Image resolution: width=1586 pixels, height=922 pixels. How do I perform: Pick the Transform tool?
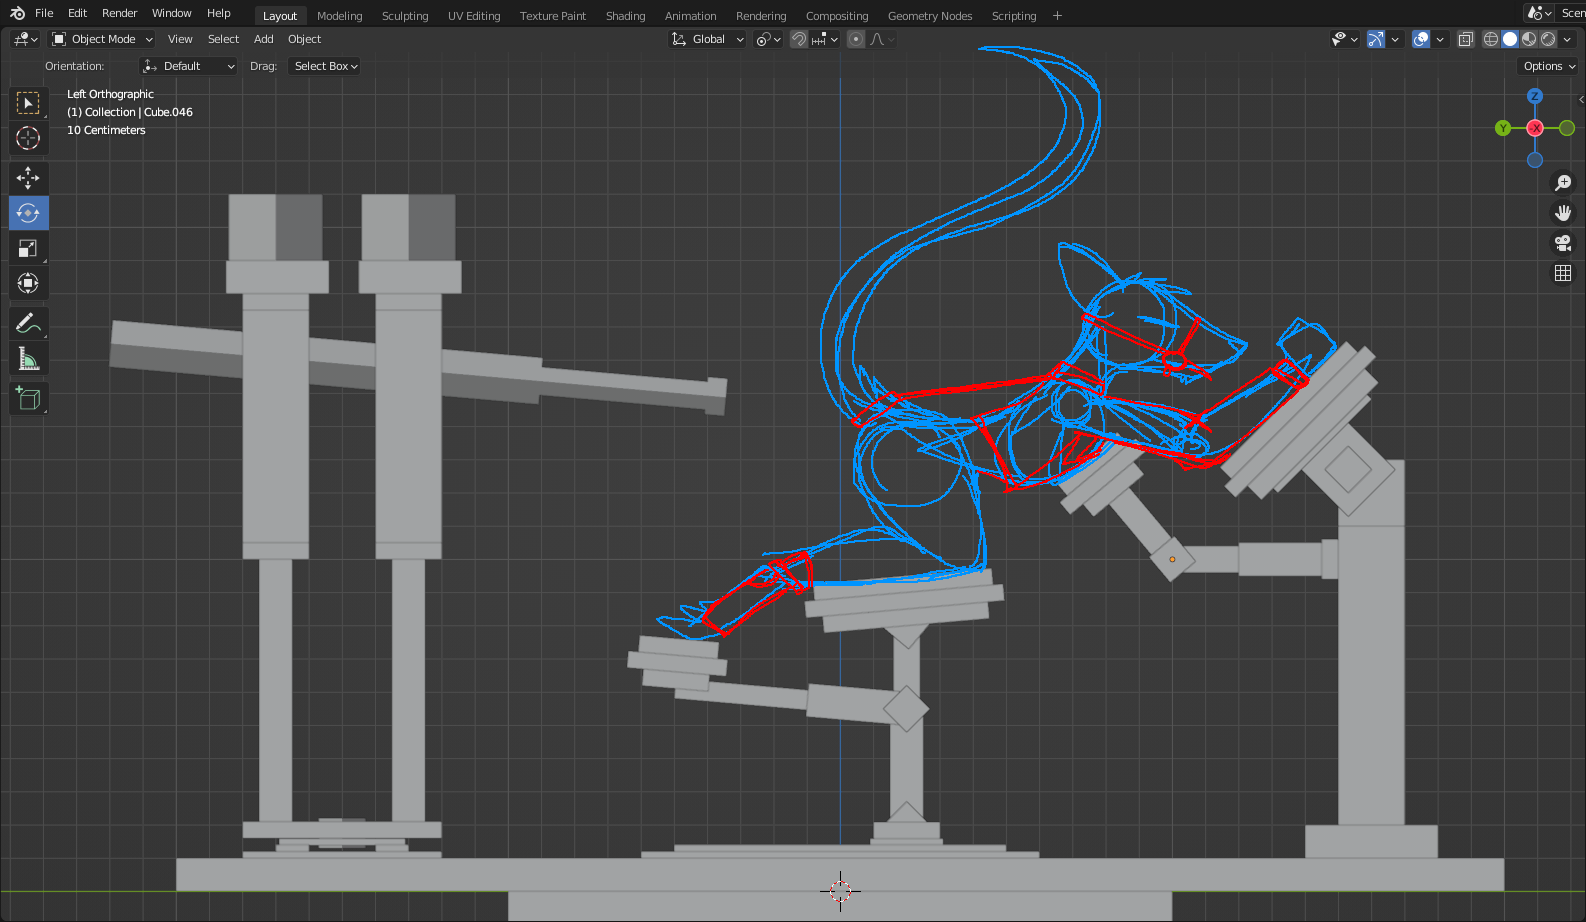tap(28, 283)
